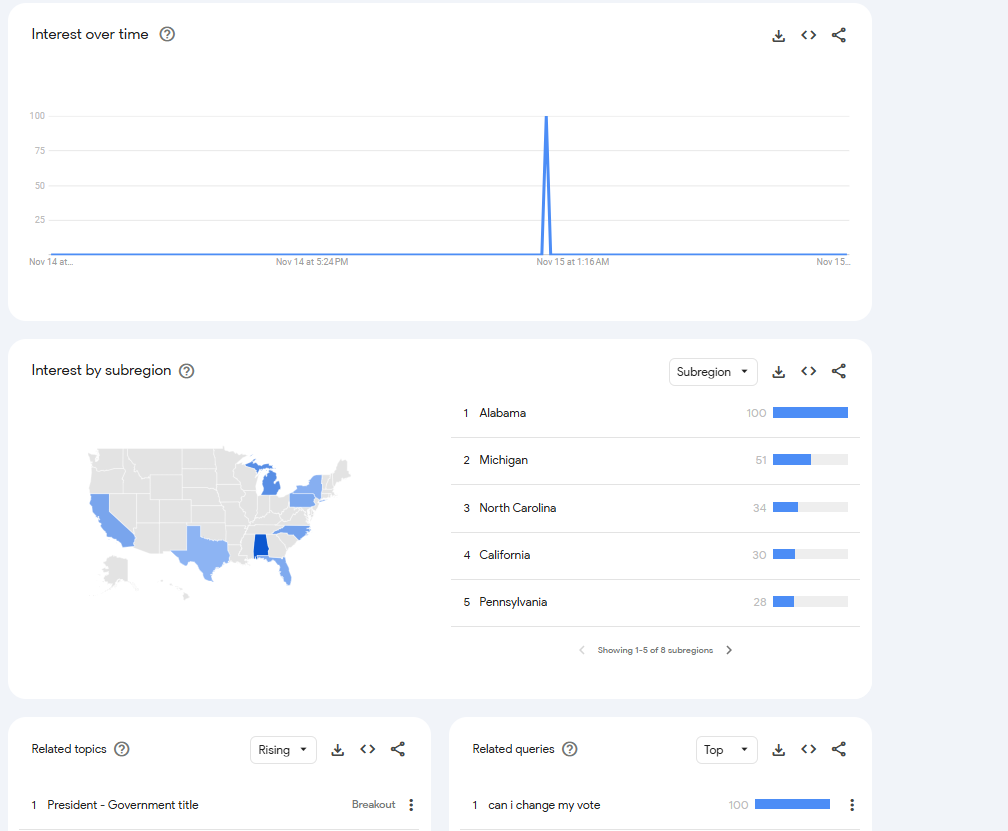Image resolution: width=1008 pixels, height=831 pixels.
Task: Download Related topics data
Action: [x=338, y=750]
